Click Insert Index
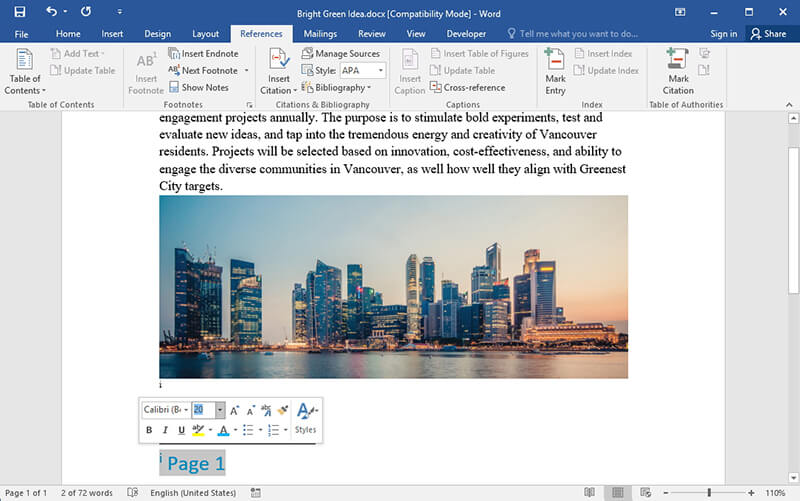The height and width of the screenshot is (501, 800). [x=603, y=53]
